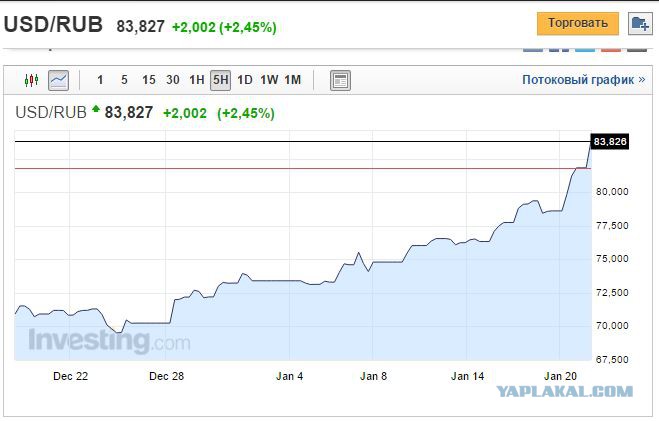Click the Jan 20 date marker

560,376
